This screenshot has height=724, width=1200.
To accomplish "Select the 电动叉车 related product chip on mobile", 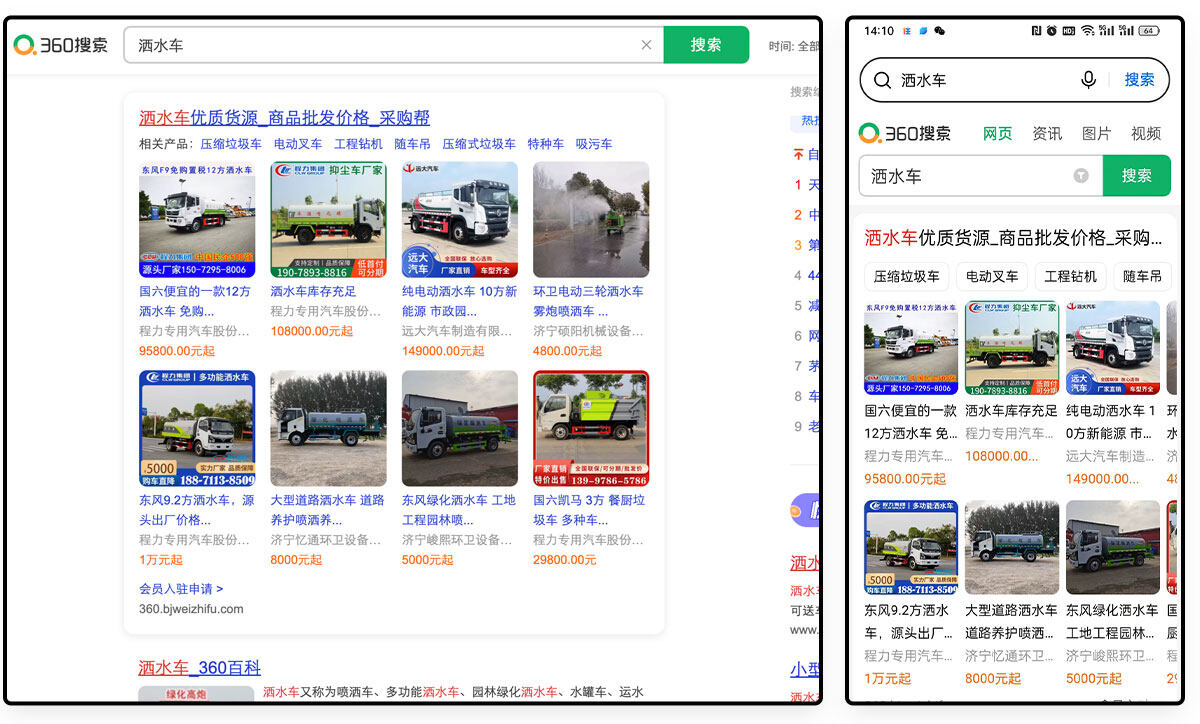I will pos(992,276).
